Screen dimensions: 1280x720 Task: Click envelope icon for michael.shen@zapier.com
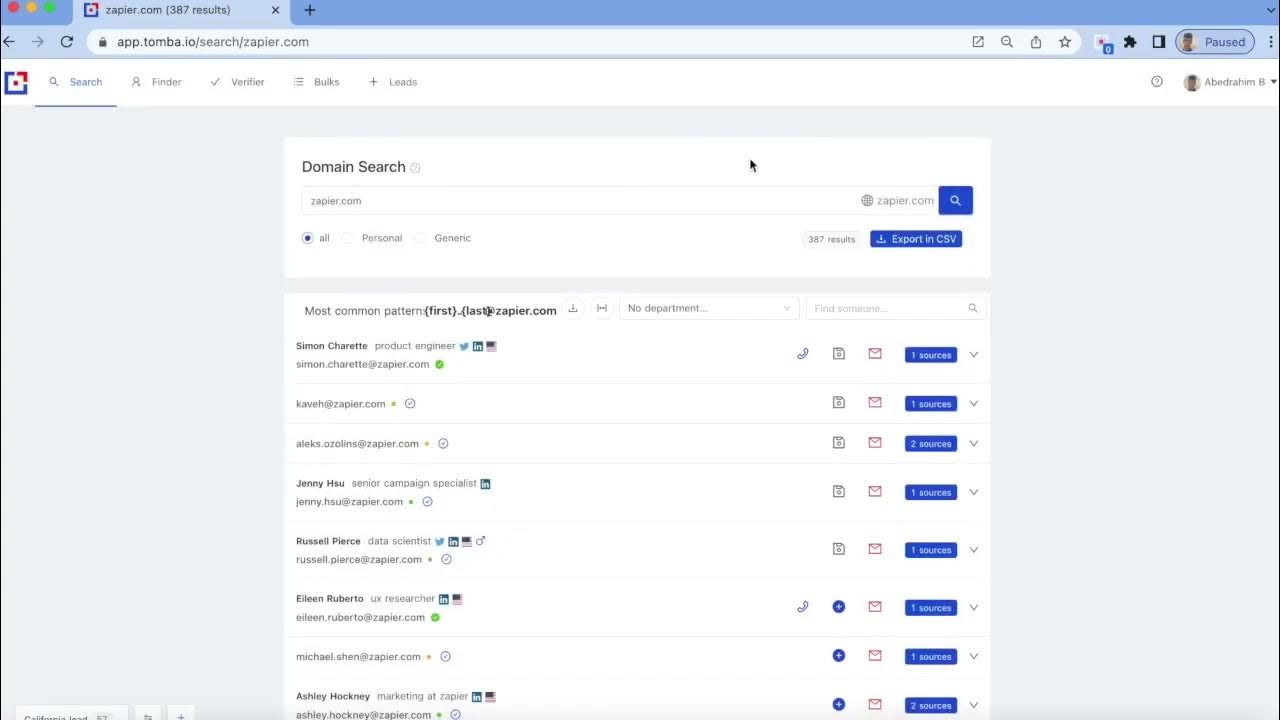point(875,656)
